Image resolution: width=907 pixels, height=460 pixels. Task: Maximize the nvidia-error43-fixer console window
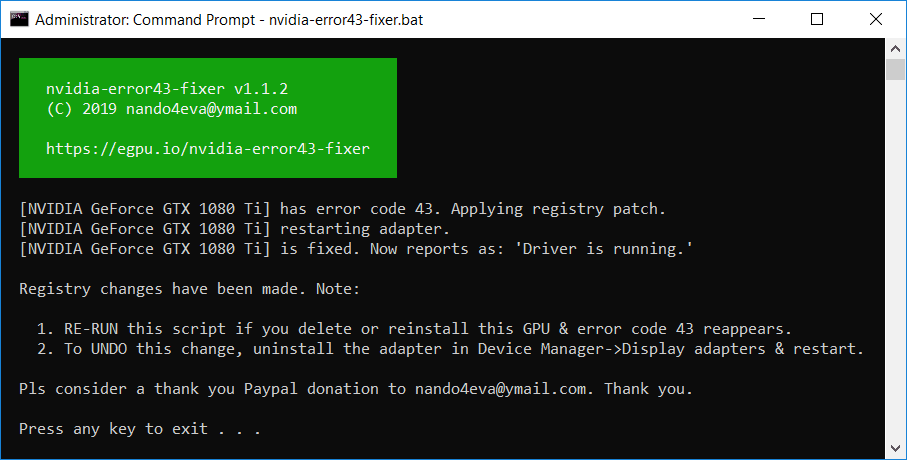pos(817,19)
